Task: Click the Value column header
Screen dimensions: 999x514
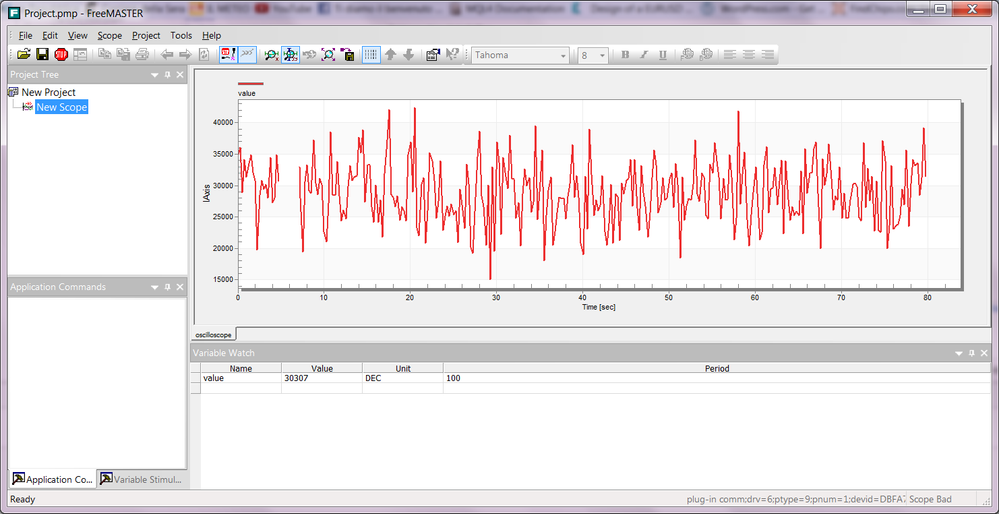Action: coord(322,368)
